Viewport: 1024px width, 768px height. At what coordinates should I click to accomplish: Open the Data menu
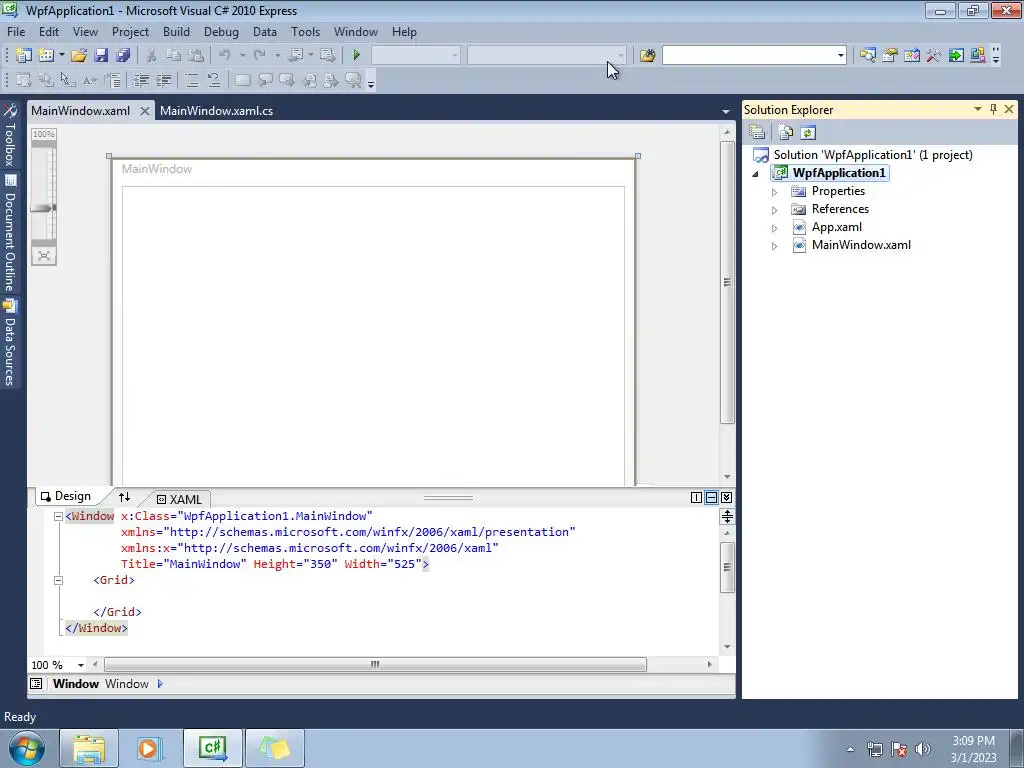(x=264, y=31)
